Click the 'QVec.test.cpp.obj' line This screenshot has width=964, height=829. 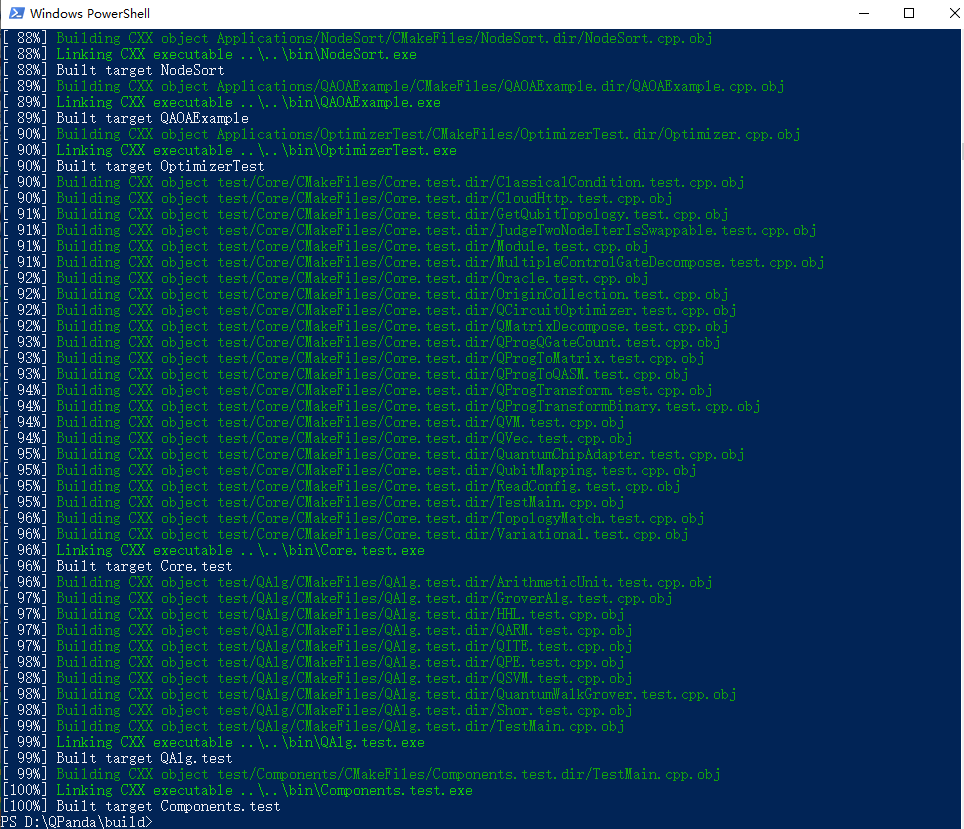(x=317, y=438)
